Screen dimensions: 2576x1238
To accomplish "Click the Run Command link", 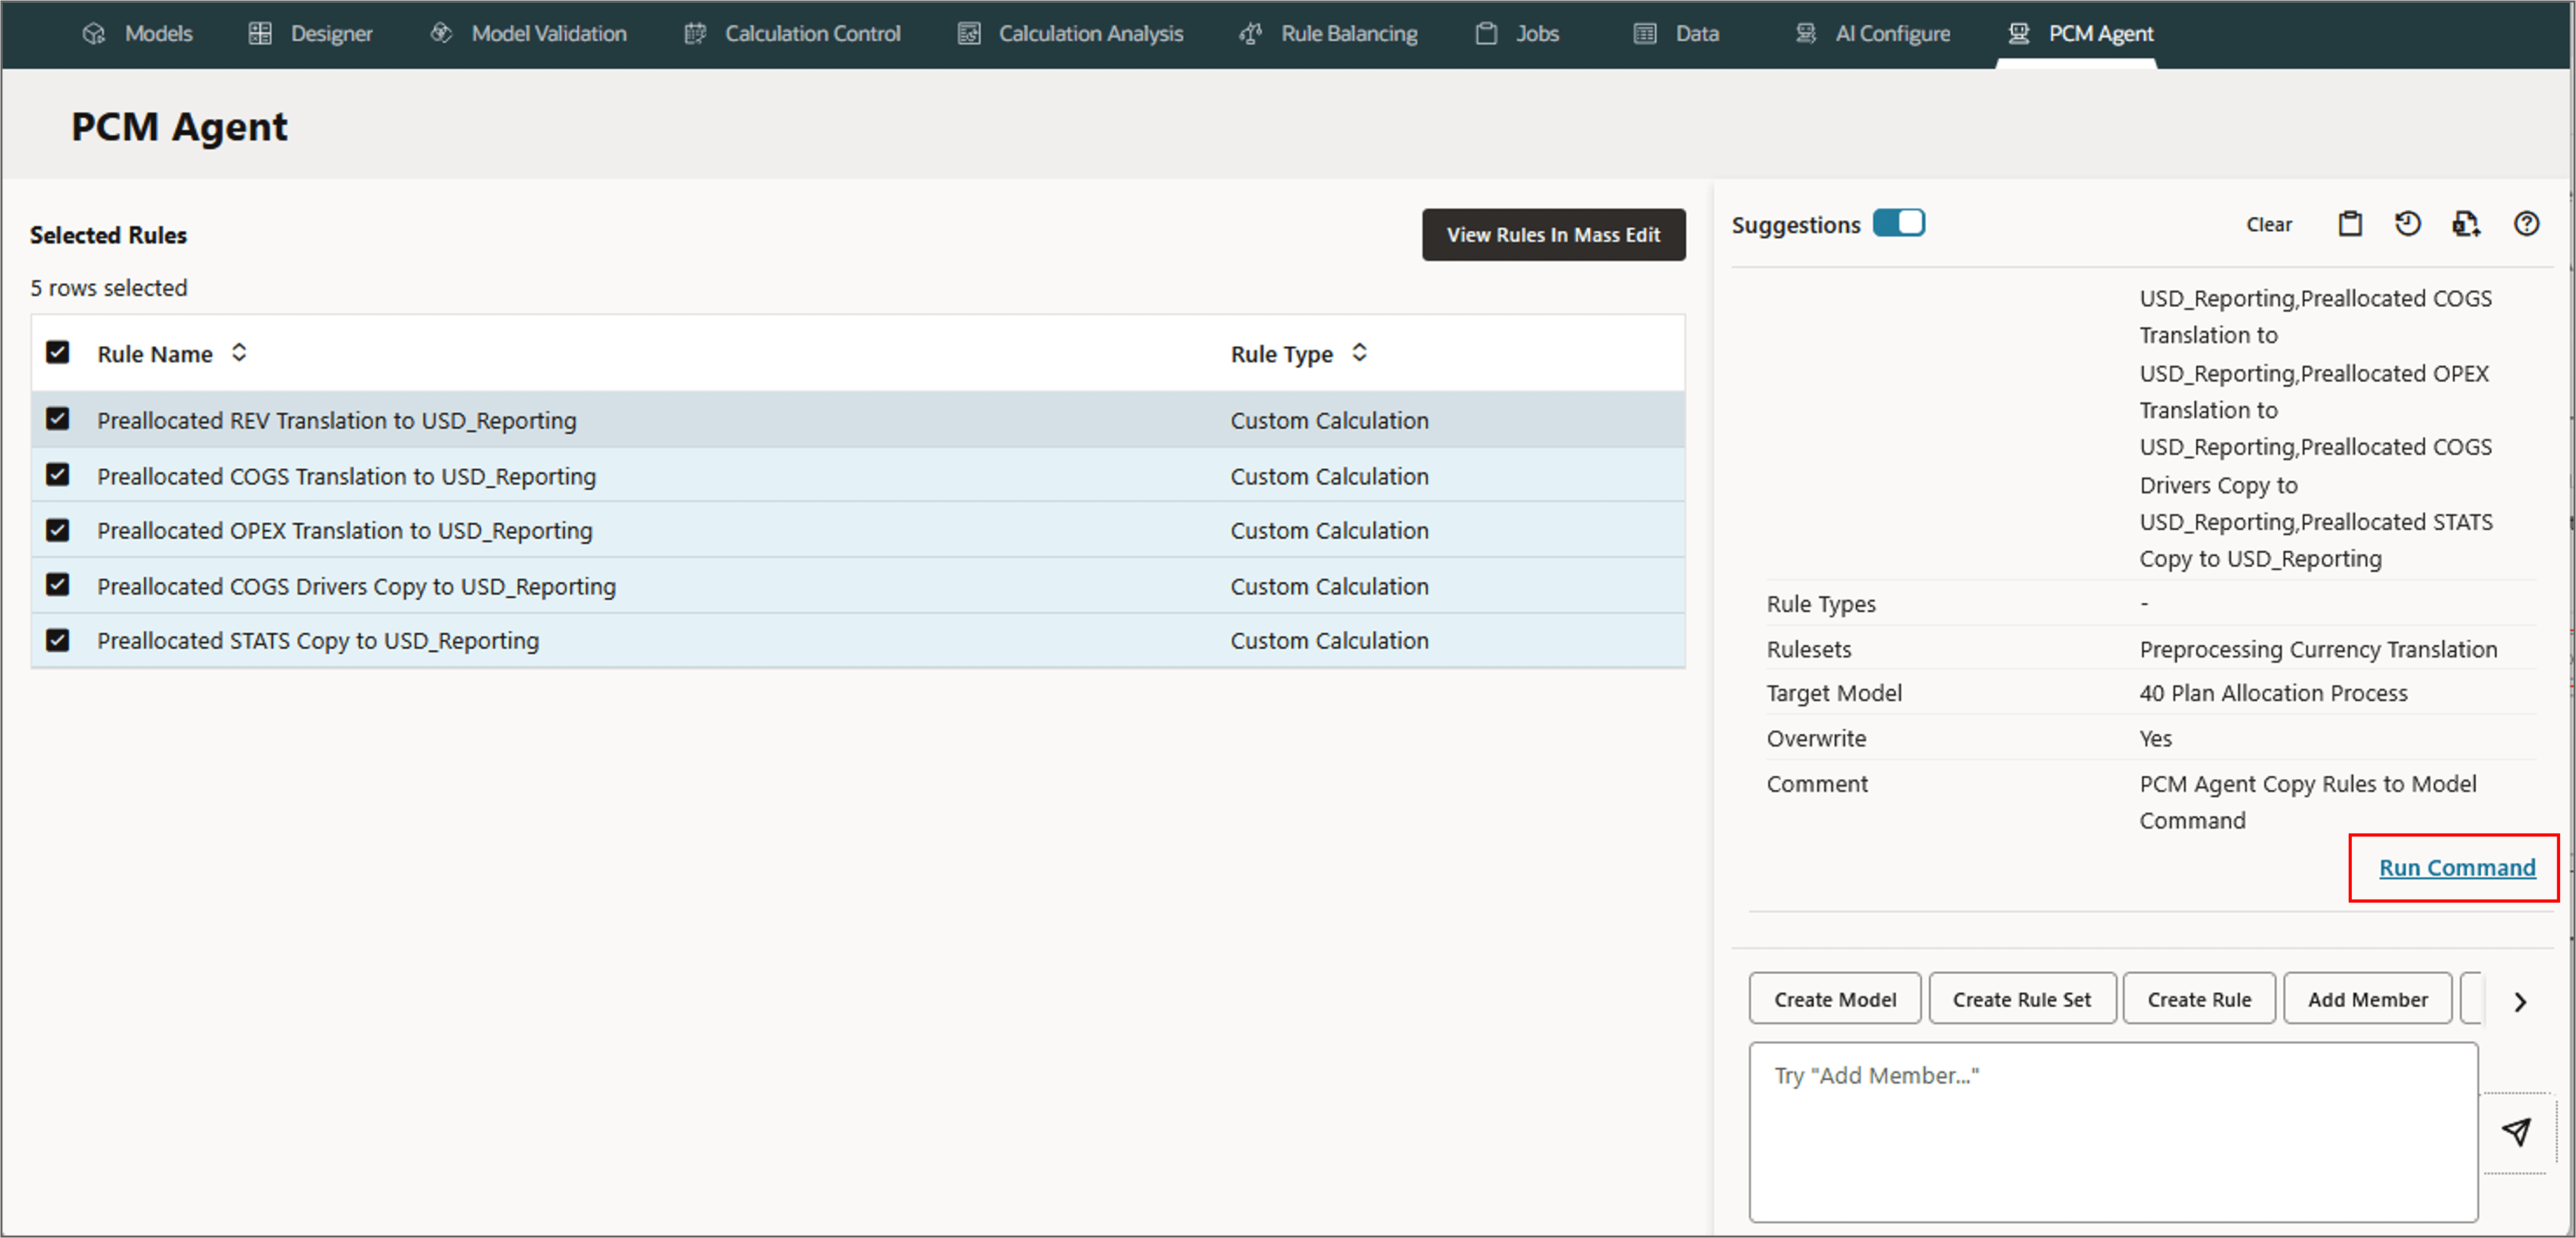I will (x=2456, y=867).
